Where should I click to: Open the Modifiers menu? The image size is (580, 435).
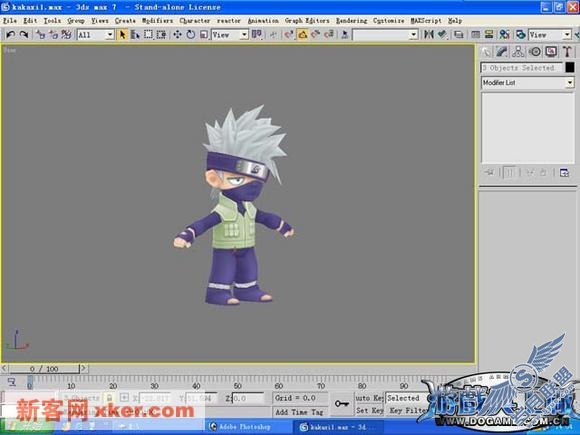pos(157,21)
